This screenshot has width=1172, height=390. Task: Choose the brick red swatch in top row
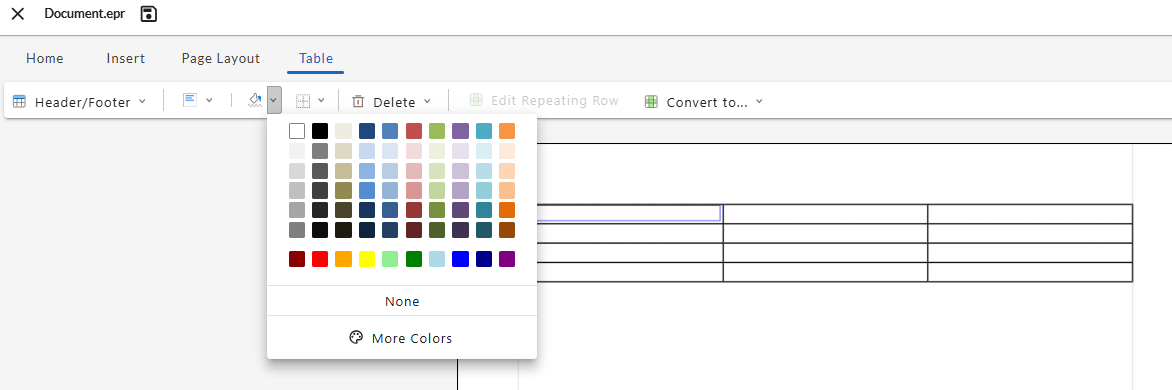coord(414,131)
